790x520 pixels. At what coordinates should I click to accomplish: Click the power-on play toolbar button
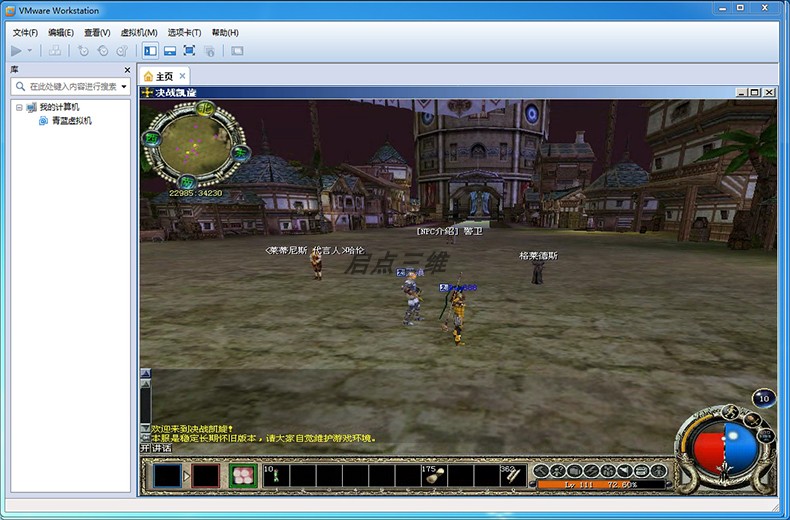(17, 50)
